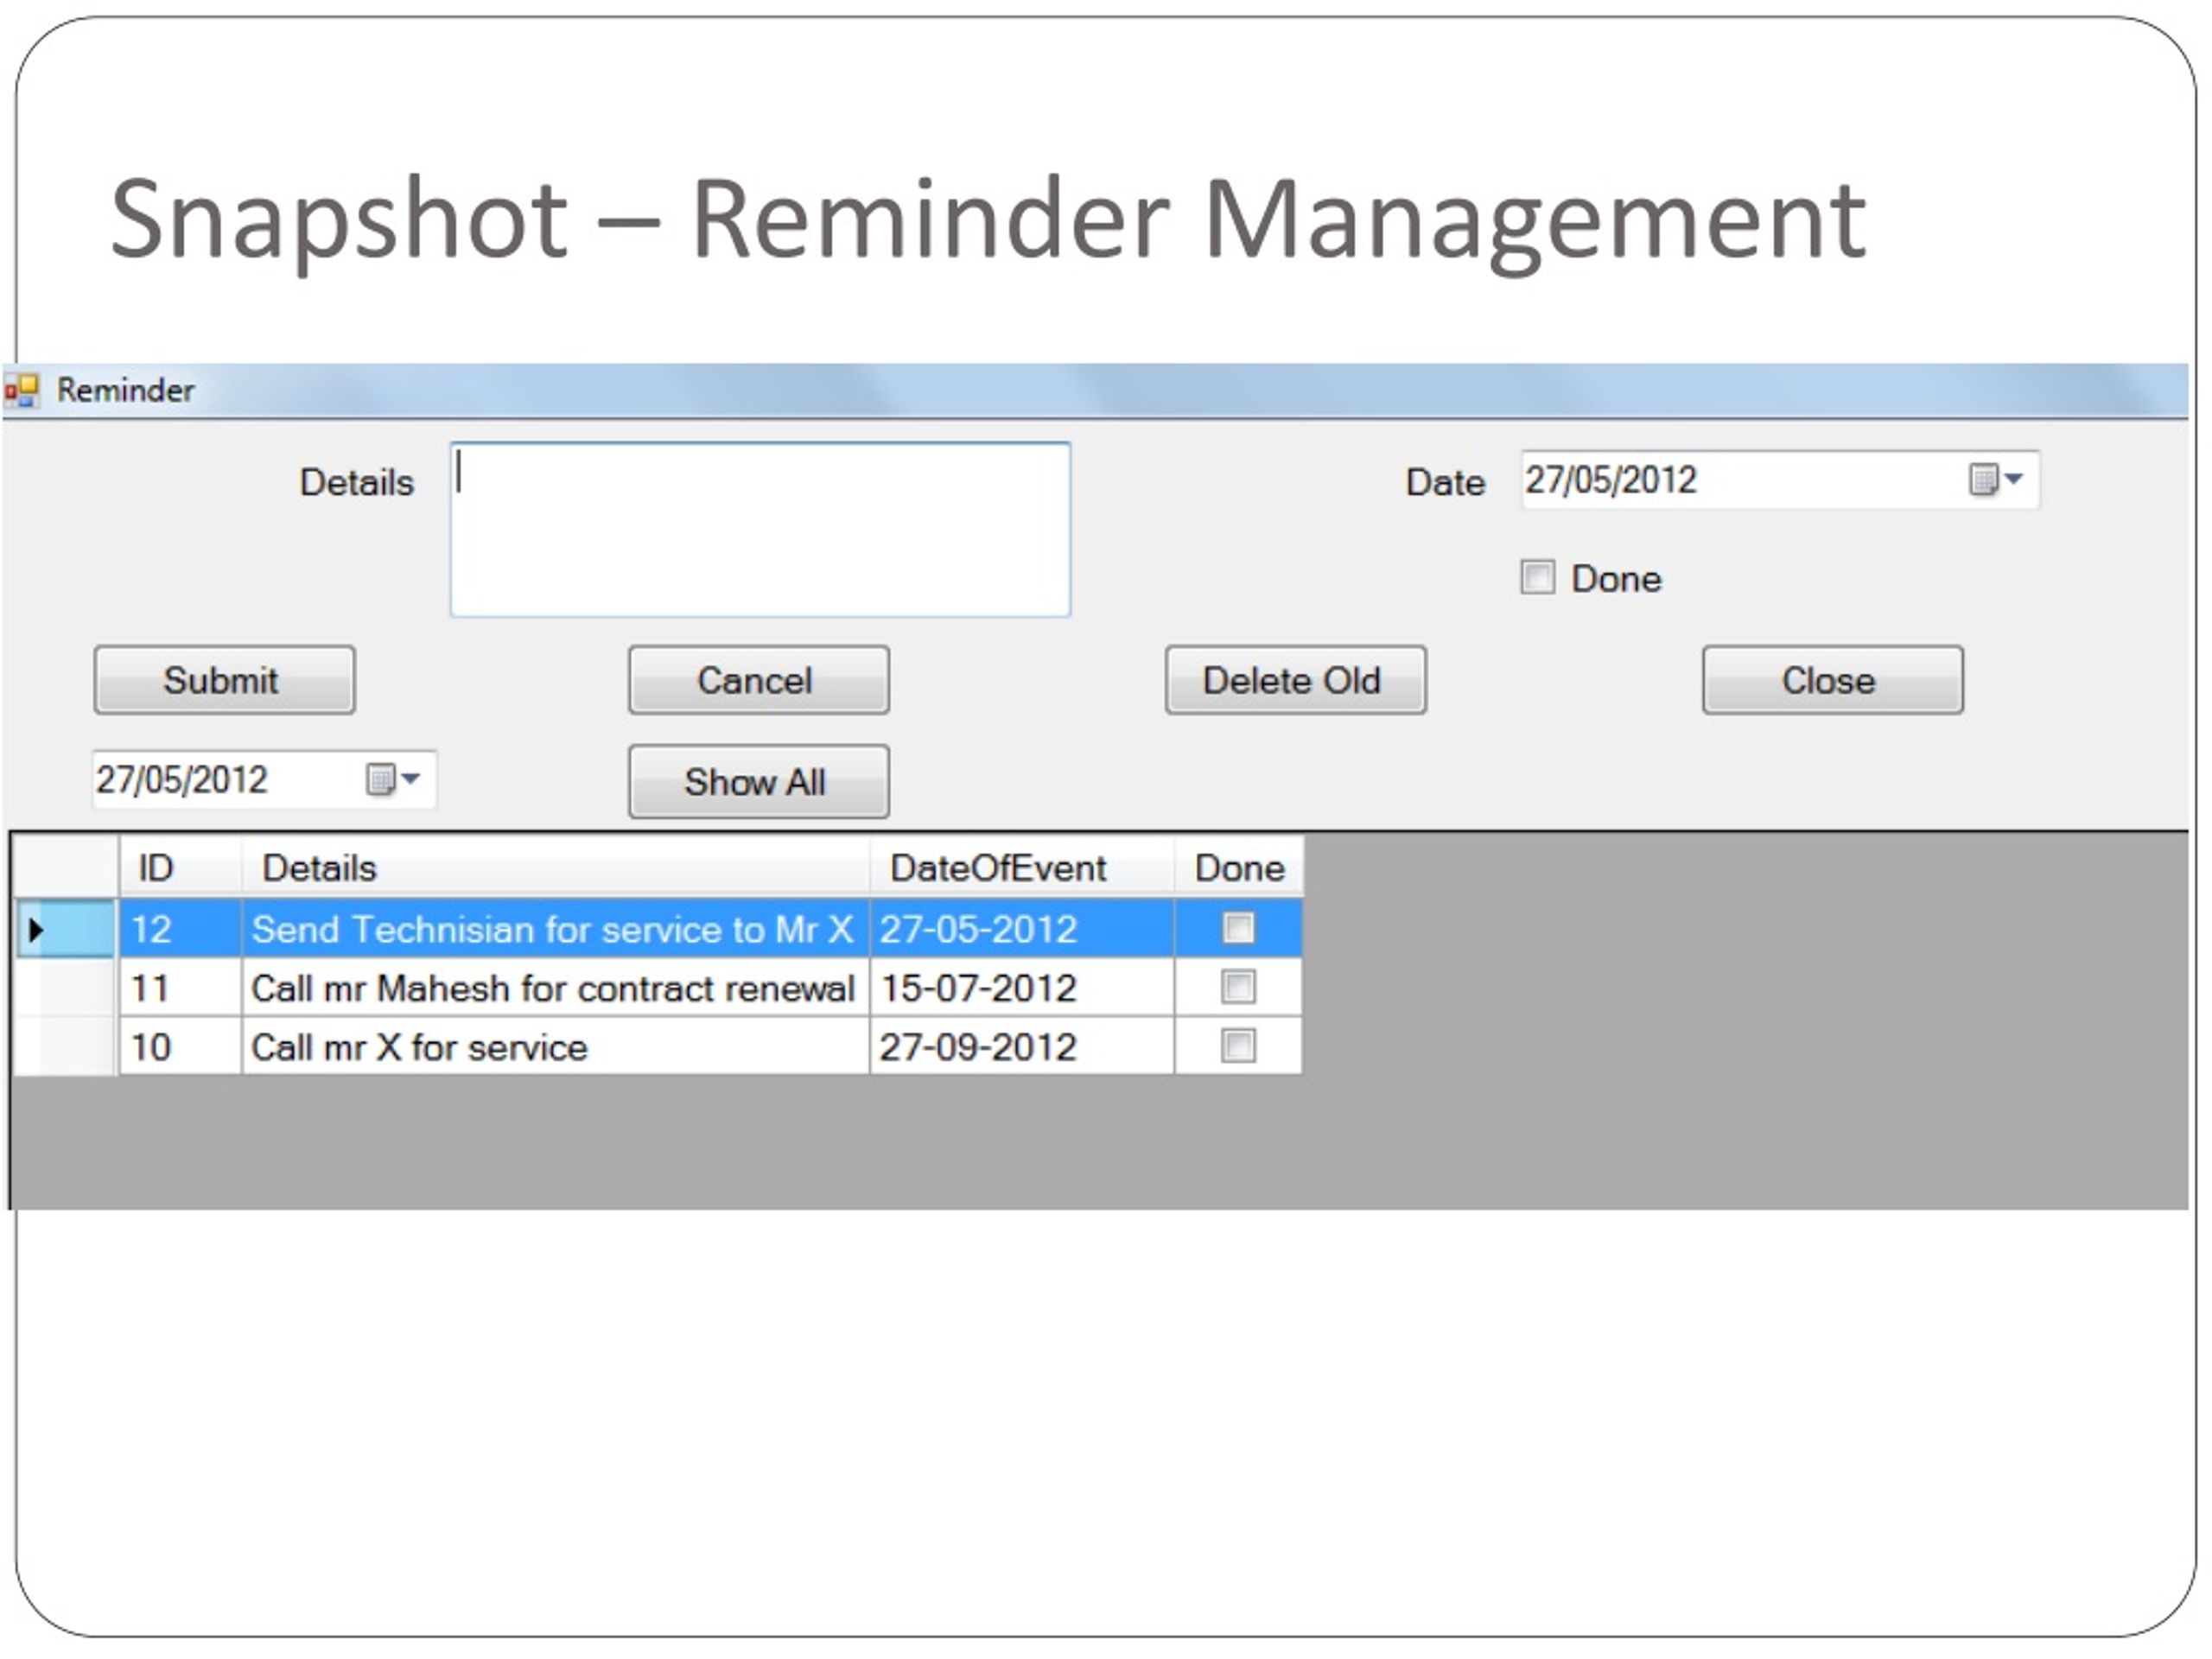The width and height of the screenshot is (2212, 1659).
Task: Sort grid by ID column header
Action: tap(181, 867)
